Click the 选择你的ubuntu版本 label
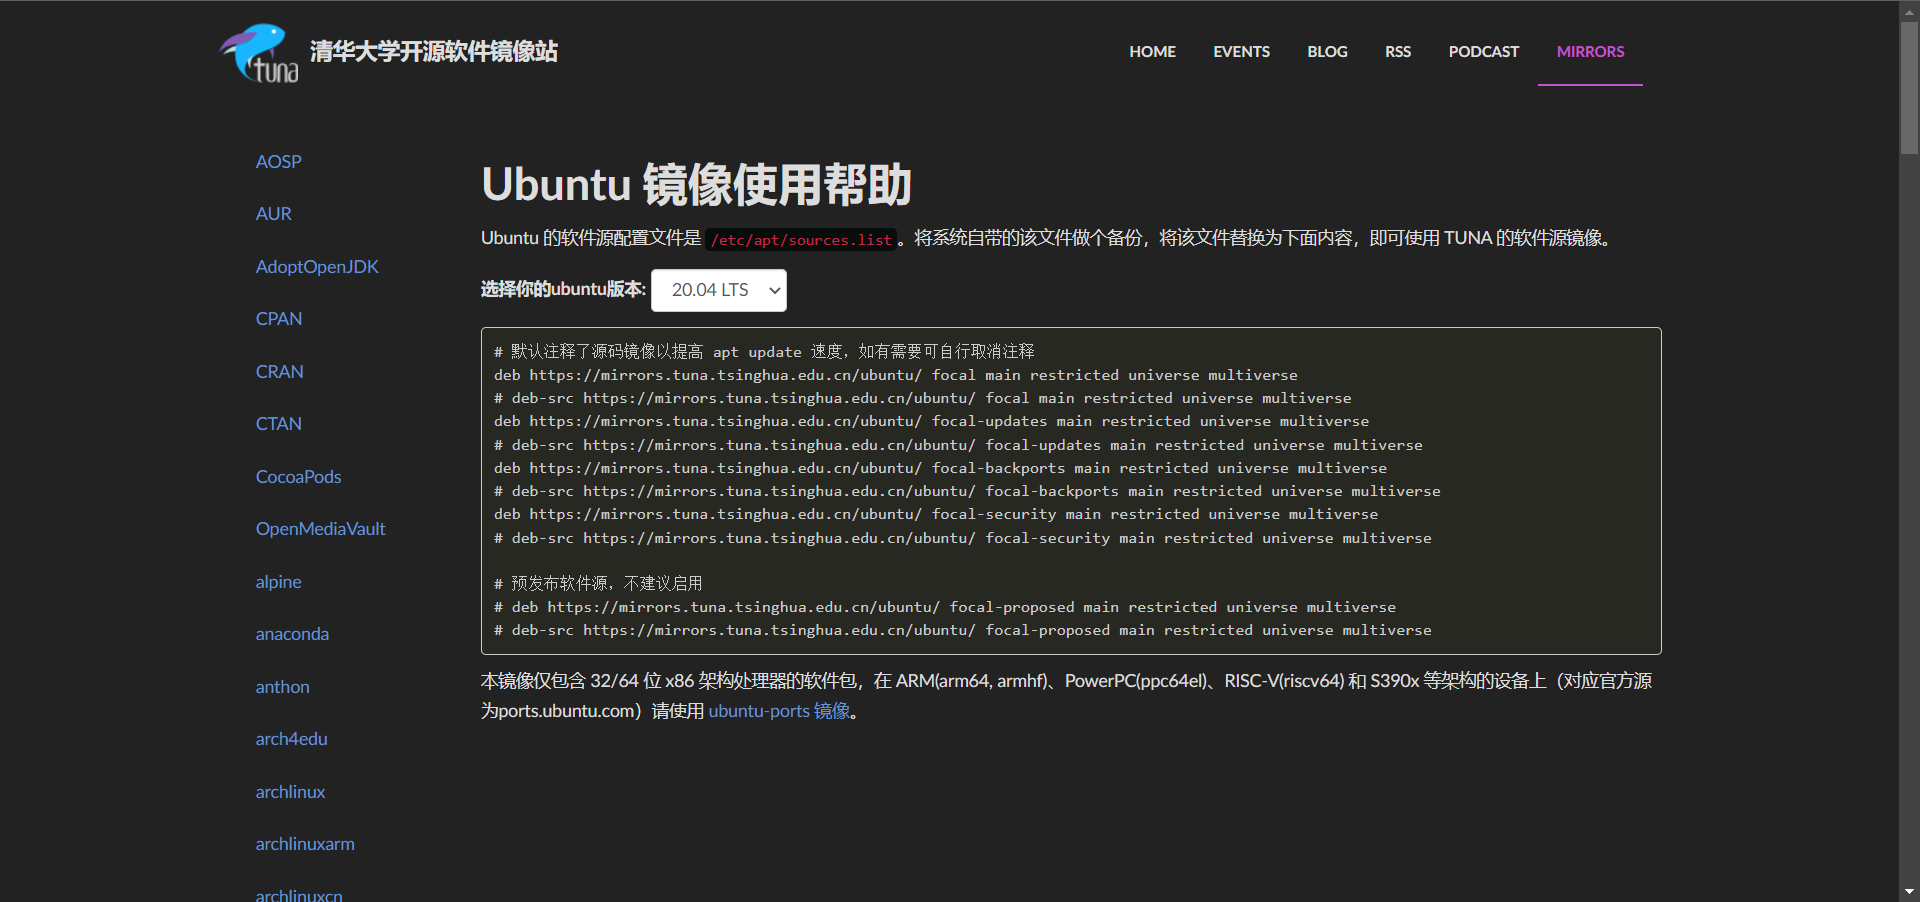1920x902 pixels. point(563,289)
